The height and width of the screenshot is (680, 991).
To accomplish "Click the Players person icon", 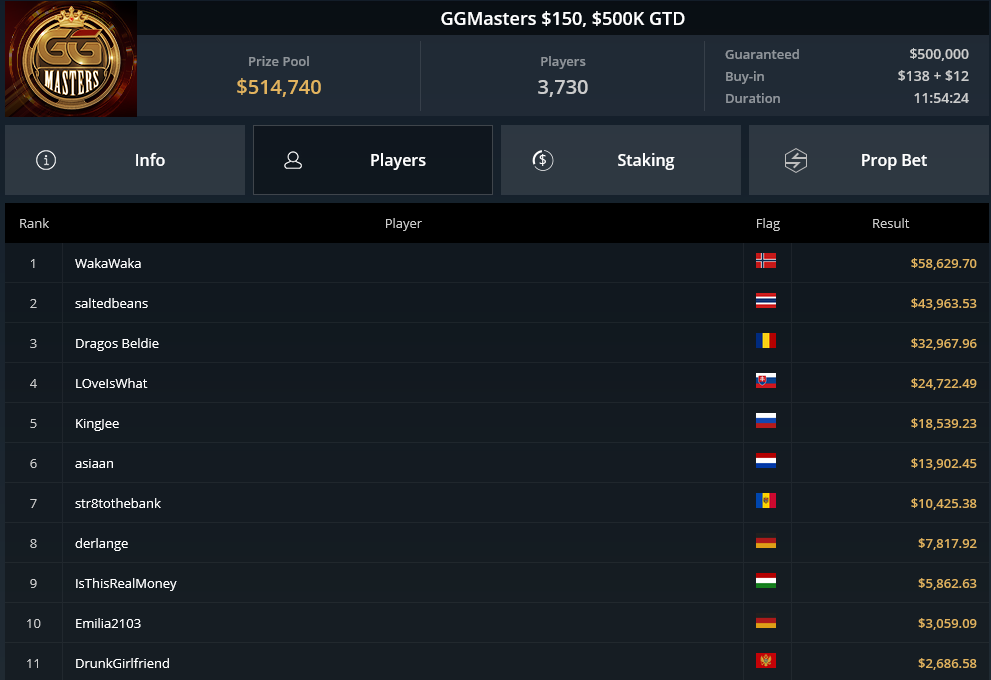I will click(293, 160).
